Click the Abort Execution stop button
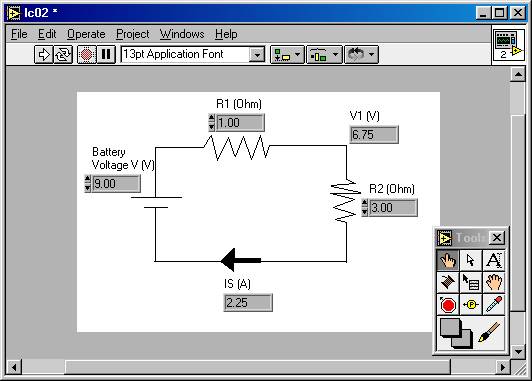Viewport: 532px width, 381px height. click(x=87, y=54)
